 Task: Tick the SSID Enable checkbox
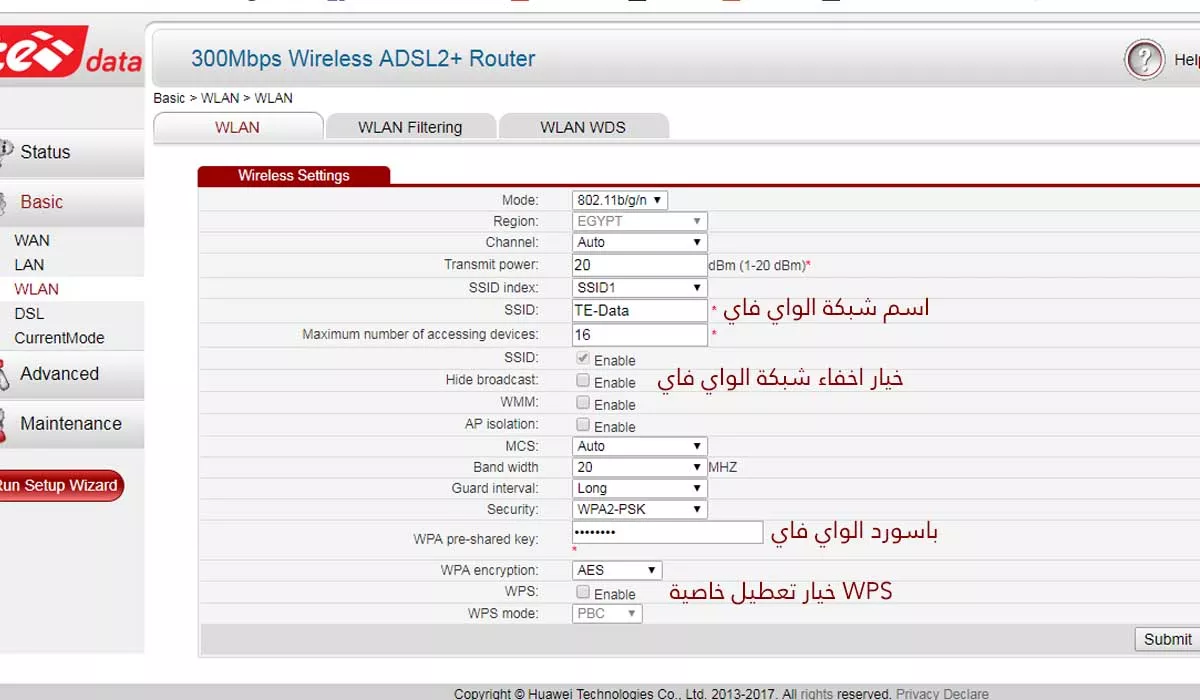click(x=583, y=358)
